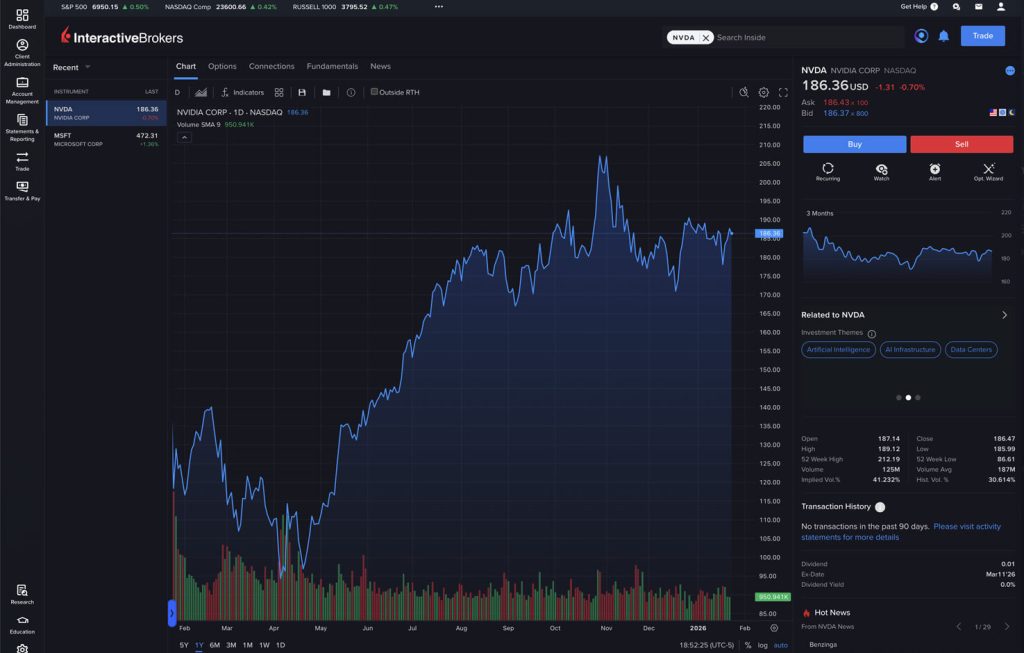The image size is (1024, 653).
Task: Click the Alert alarm clock icon
Action: click(934, 171)
